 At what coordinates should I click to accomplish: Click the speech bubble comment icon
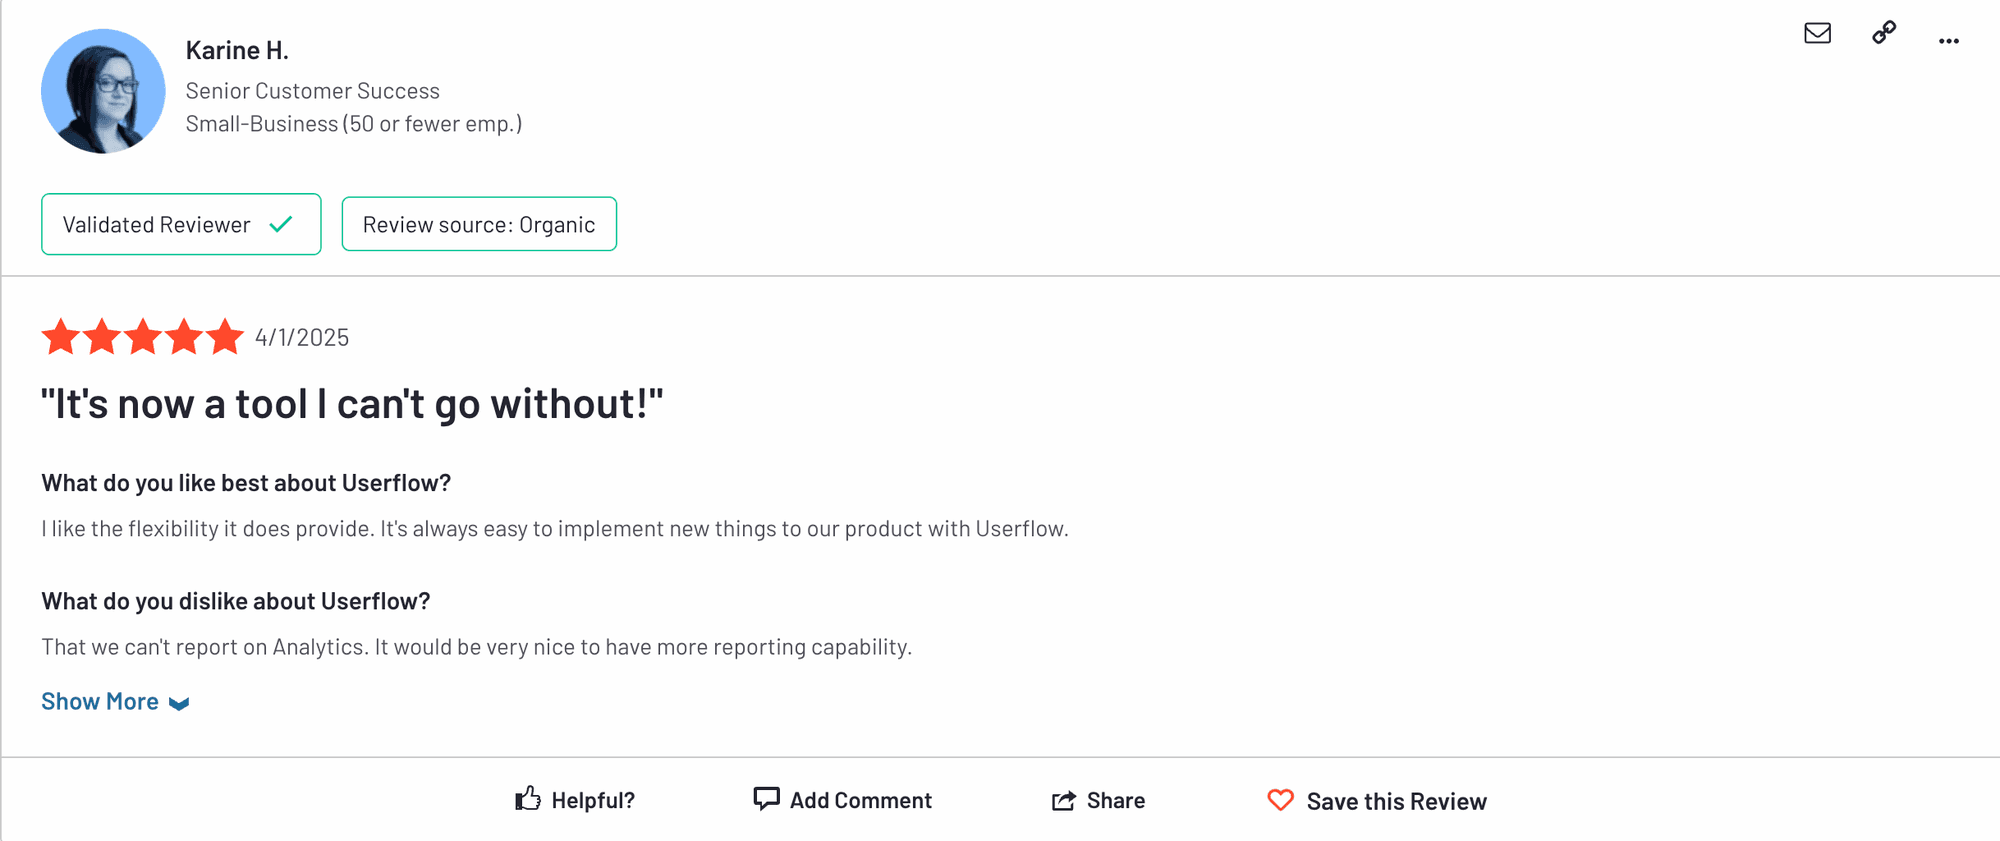[766, 798]
